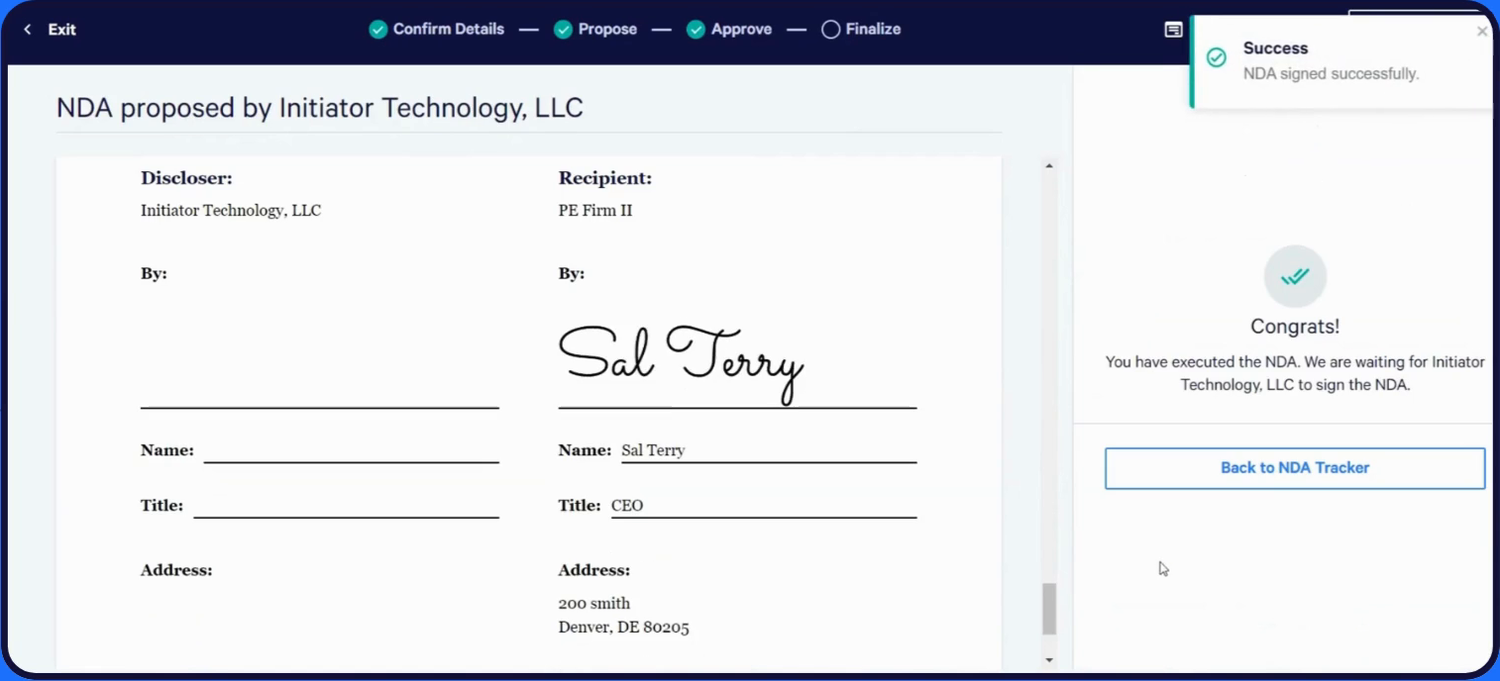Click the Discloser Name field
The width and height of the screenshot is (1500, 681).
351,451
